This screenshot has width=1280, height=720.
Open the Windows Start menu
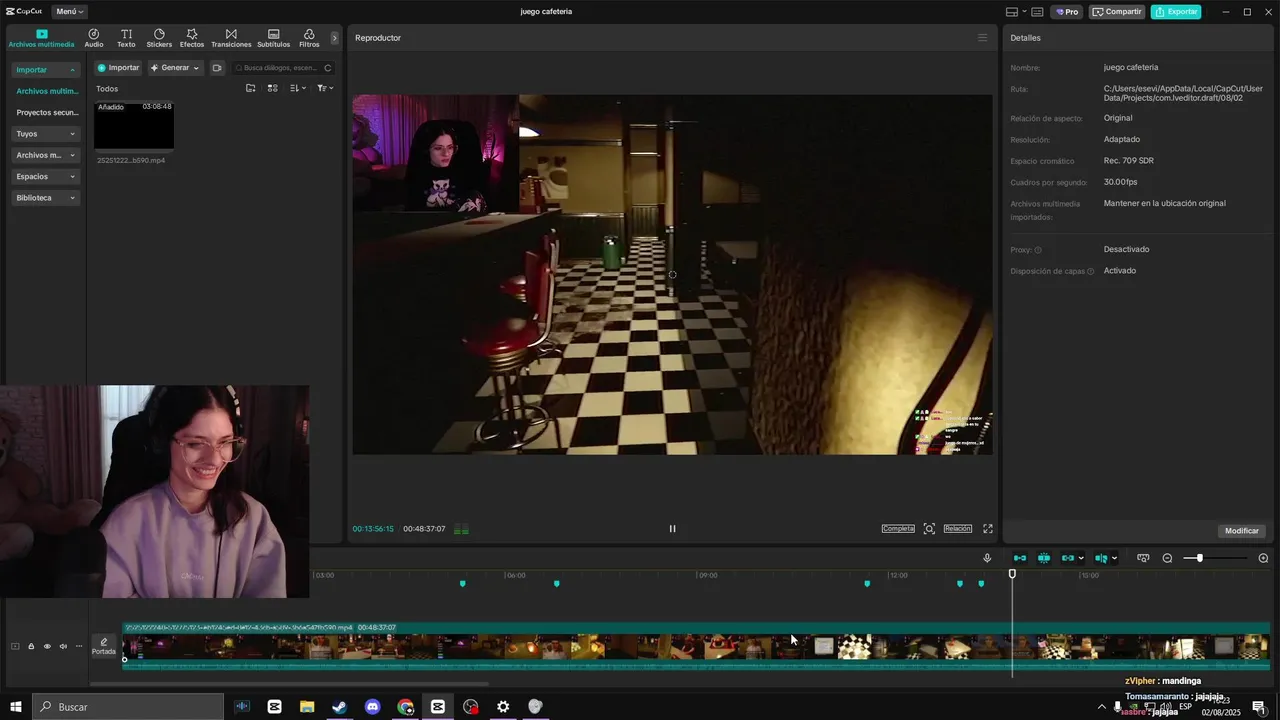(x=16, y=707)
